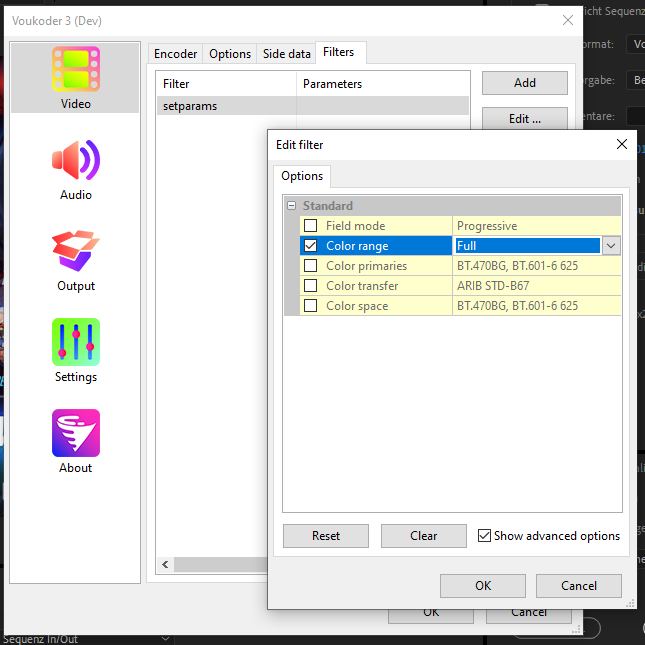This screenshot has width=645, height=645.
Task: Open the Settings sliders section
Action: (x=75, y=350)
